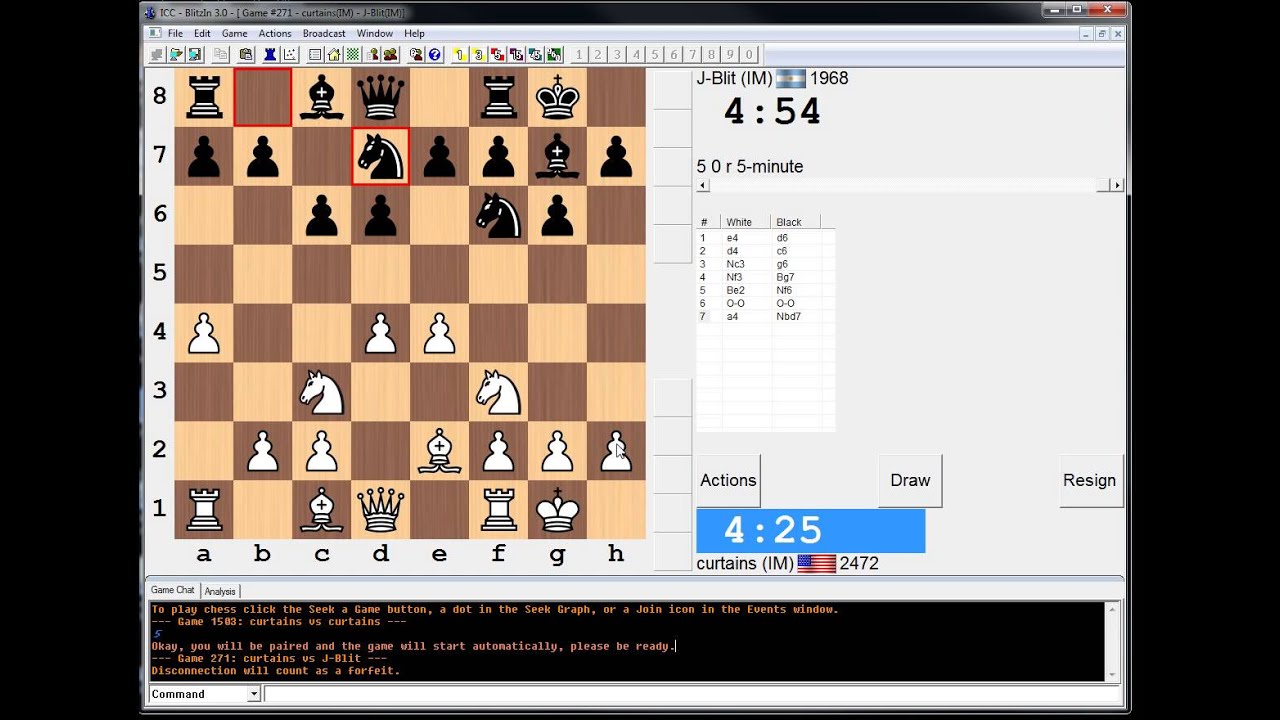Click the numbered 5 toolbar button

[x=655, y=55]
